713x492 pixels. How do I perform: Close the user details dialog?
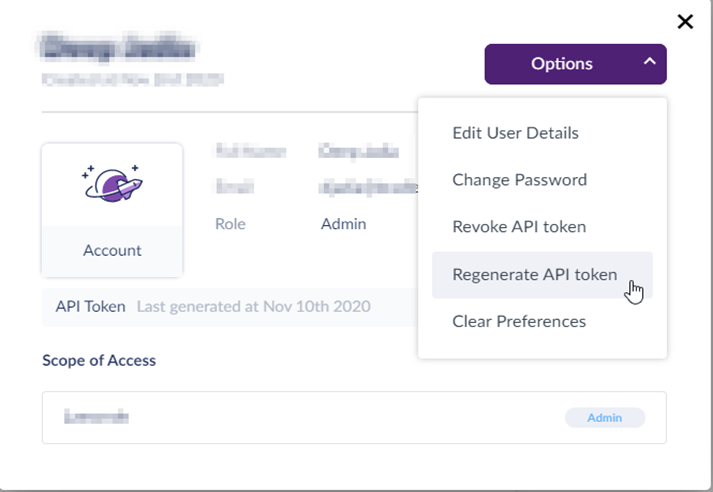[685, 21]
